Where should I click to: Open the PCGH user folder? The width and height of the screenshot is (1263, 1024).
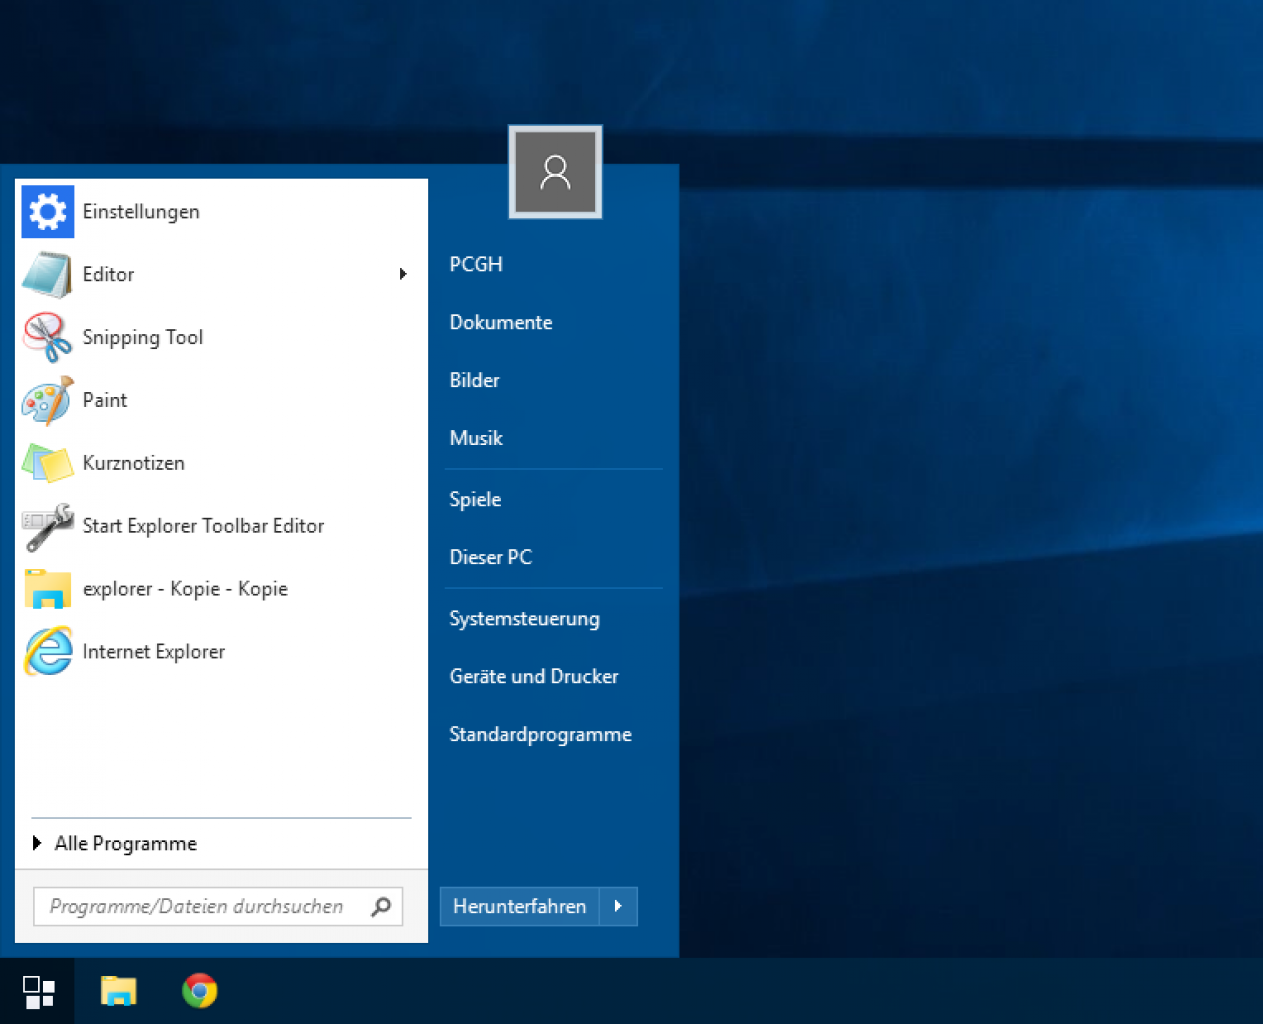click(x=476, y=264)
